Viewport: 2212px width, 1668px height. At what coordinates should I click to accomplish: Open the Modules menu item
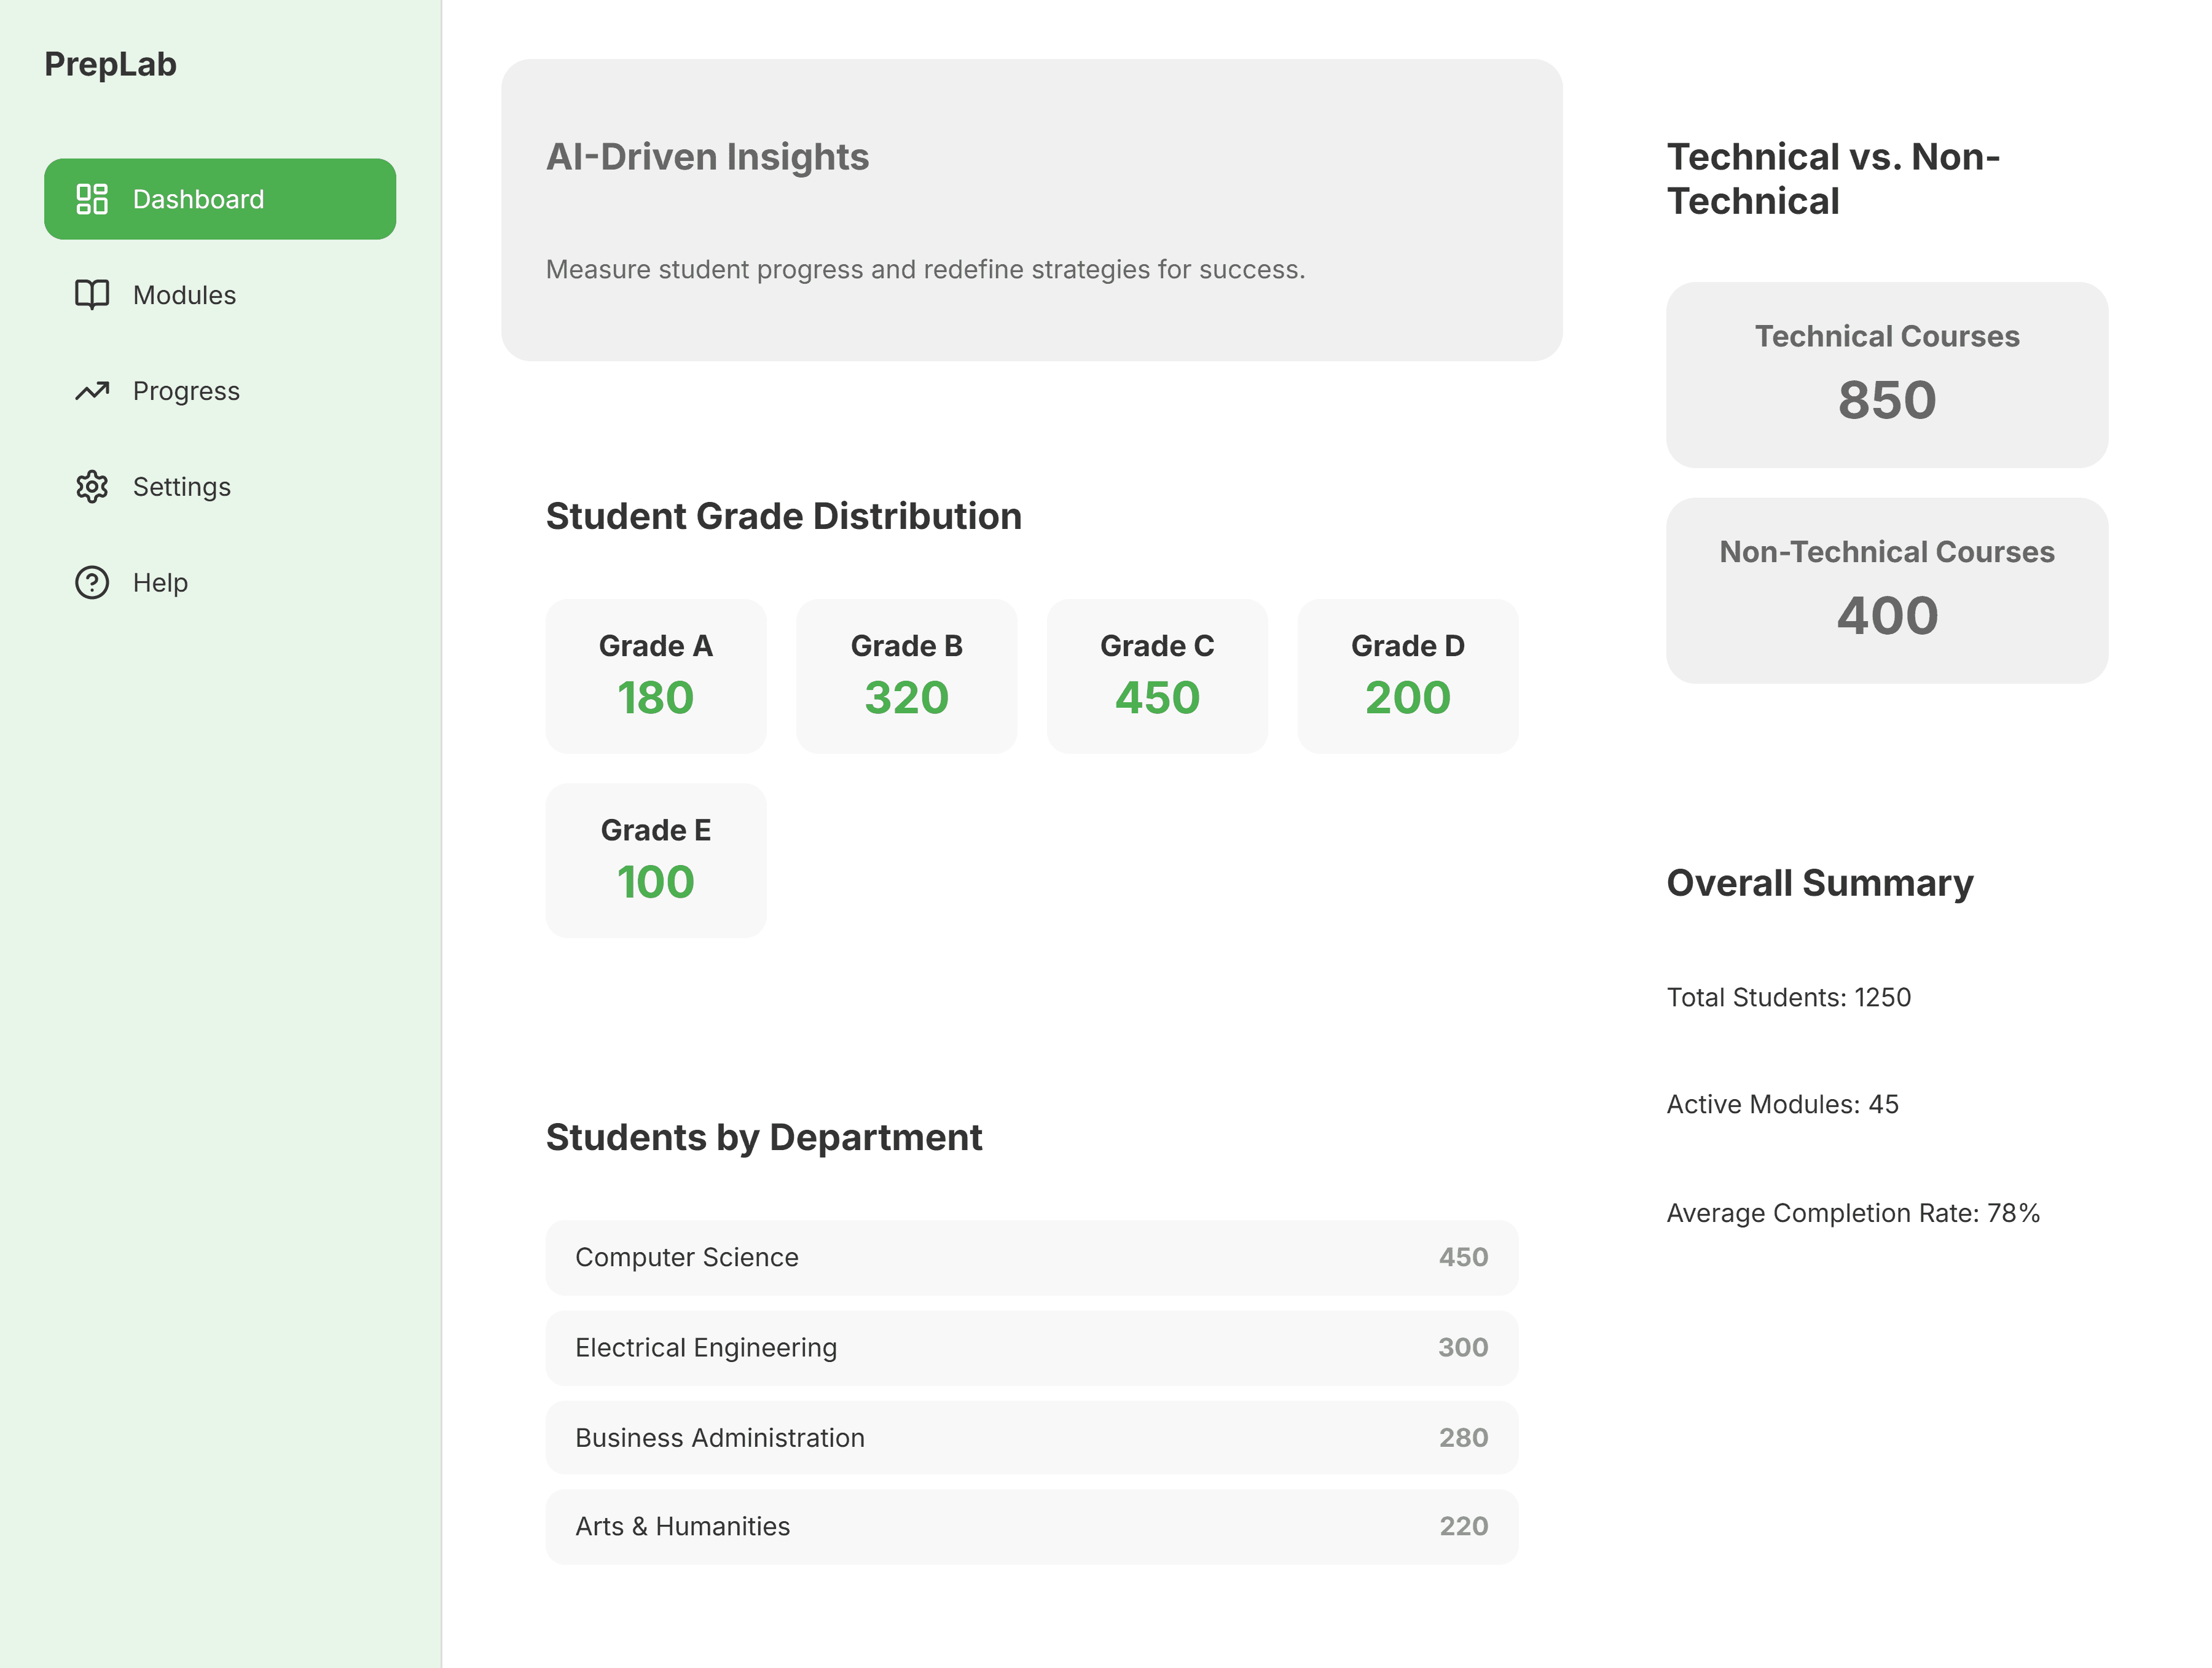pos(184,295)
